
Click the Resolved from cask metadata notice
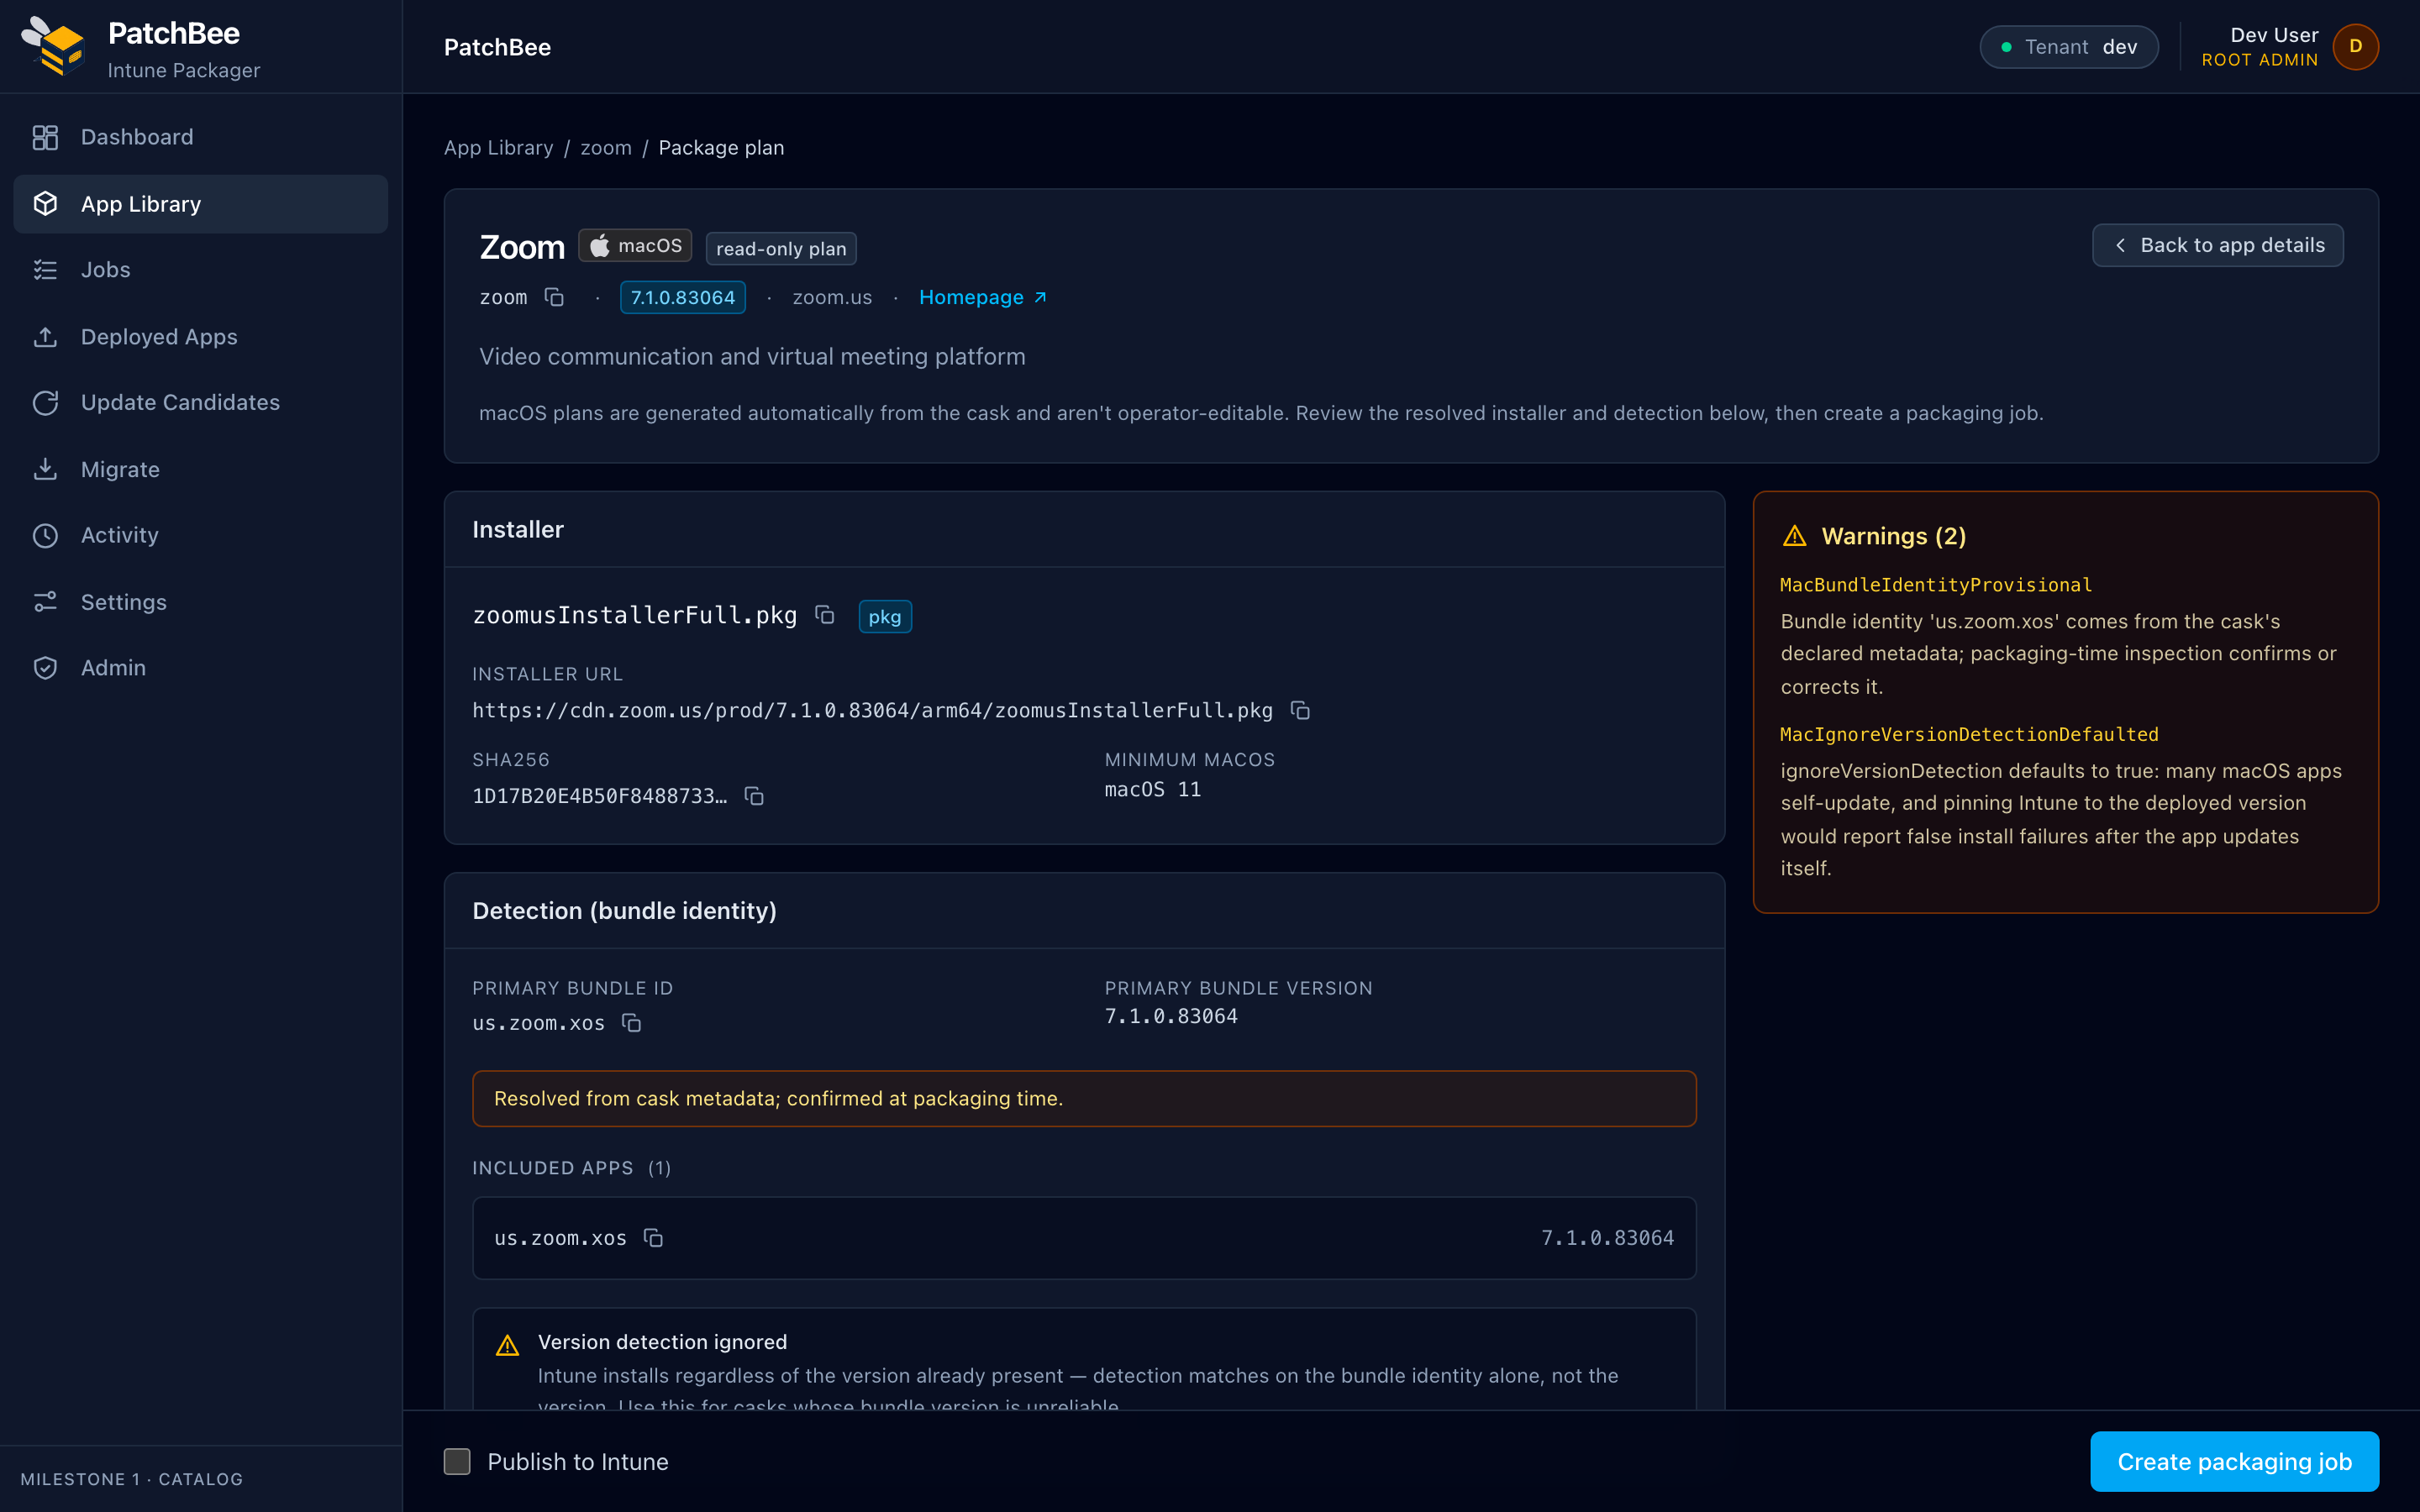1084,1098
